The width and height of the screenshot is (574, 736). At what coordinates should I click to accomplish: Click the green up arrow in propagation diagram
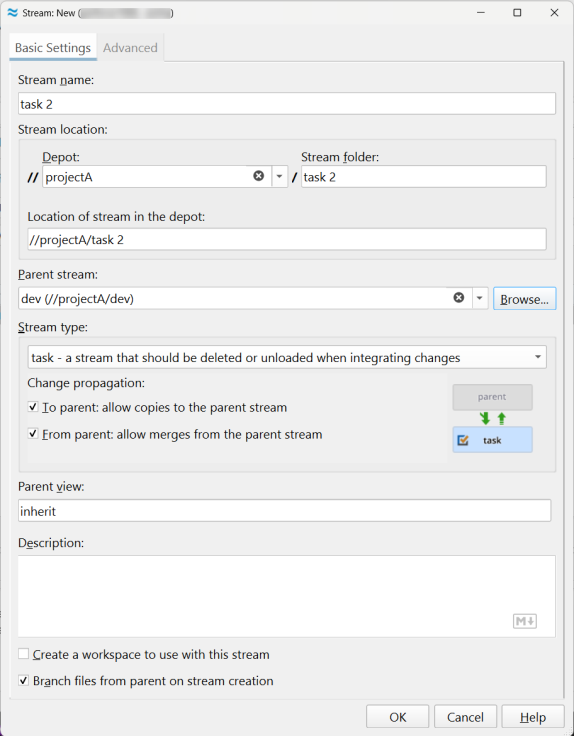tap(501, 418)
